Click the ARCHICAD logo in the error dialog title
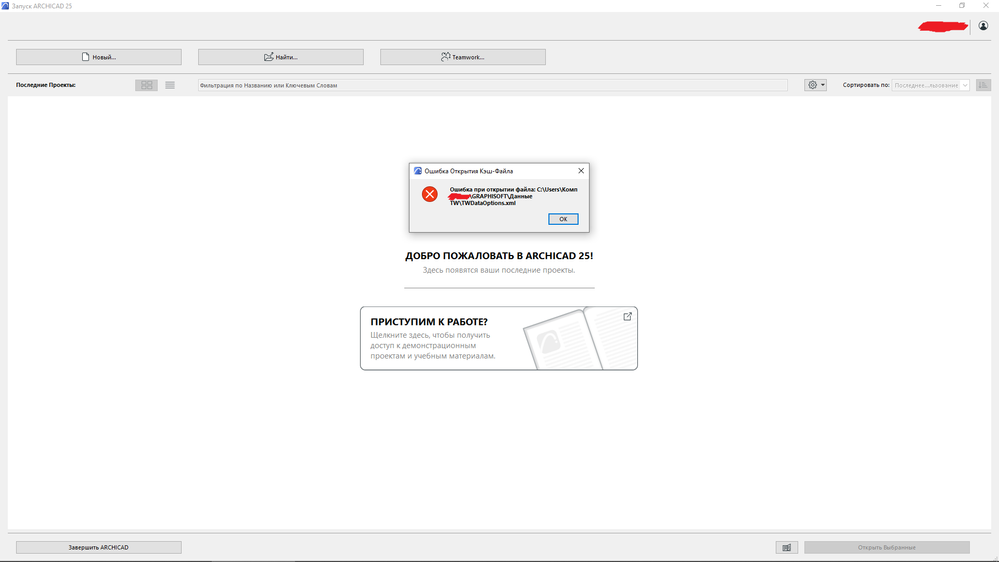 click(418, 171)
